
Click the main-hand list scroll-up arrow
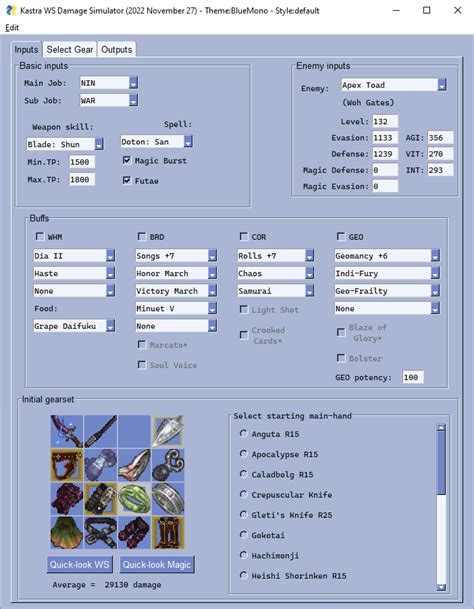pyautogui.click(x=441, y=428)
